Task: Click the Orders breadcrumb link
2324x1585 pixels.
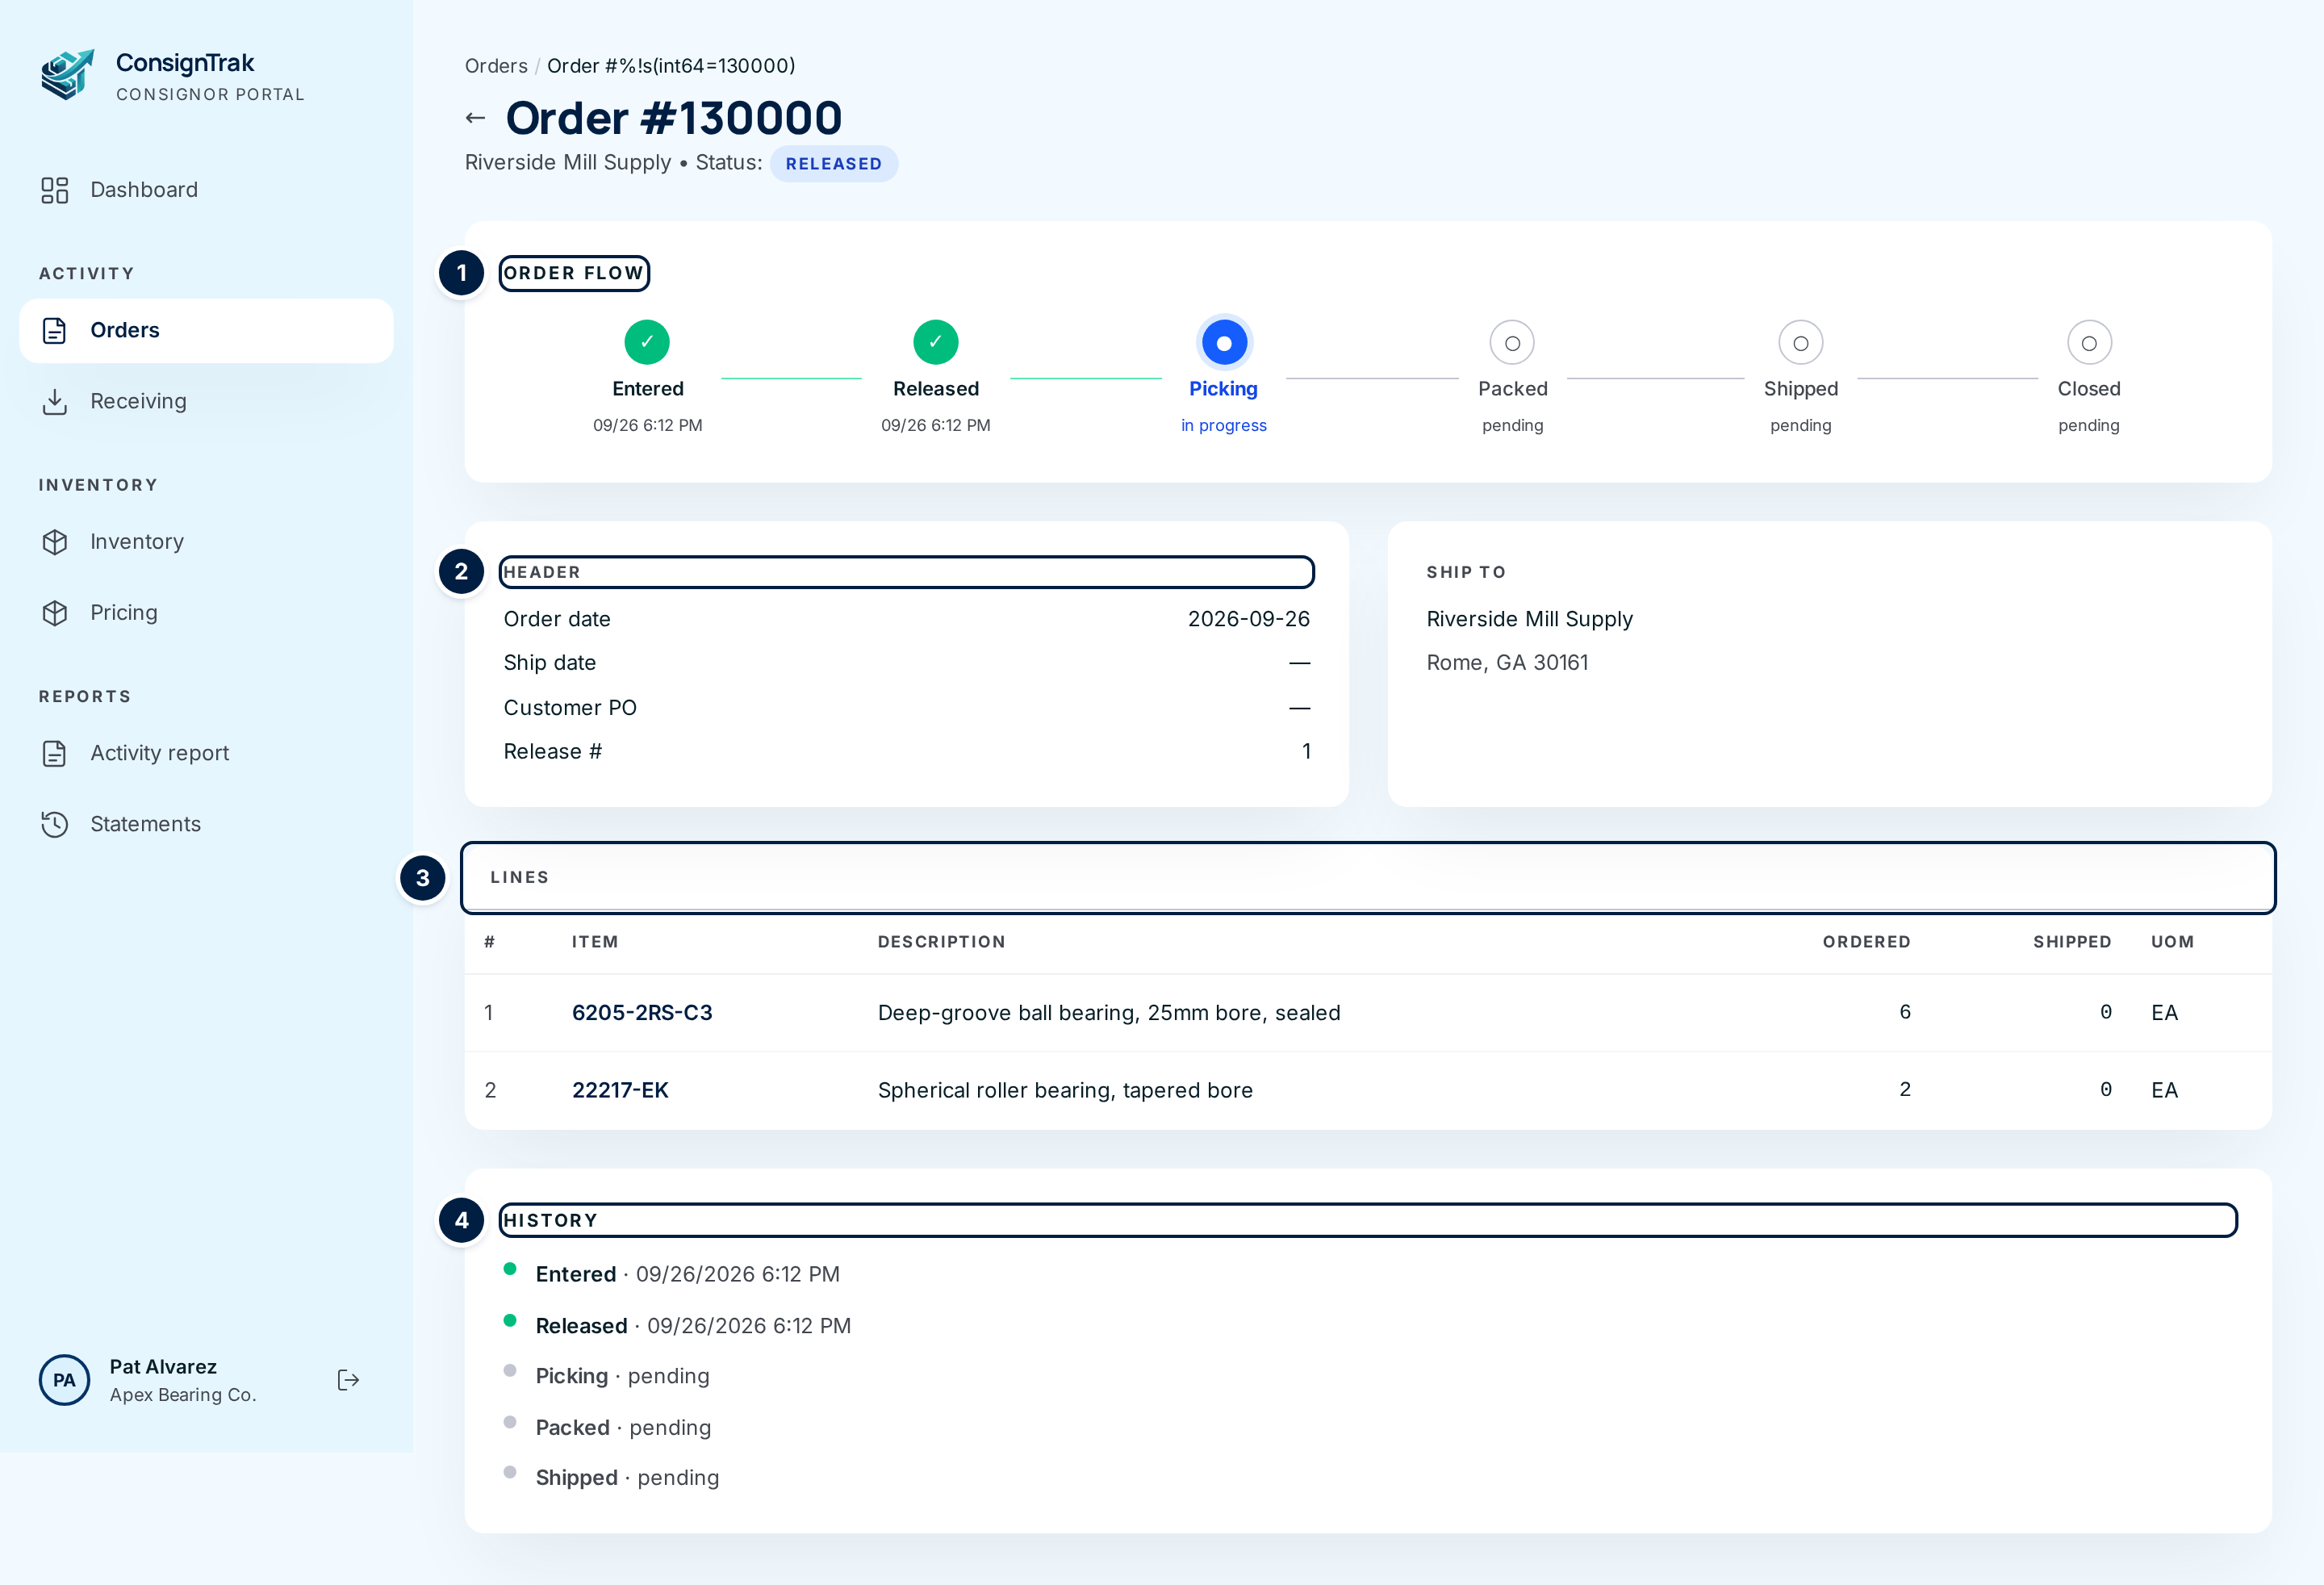Action: pos(496,66)
